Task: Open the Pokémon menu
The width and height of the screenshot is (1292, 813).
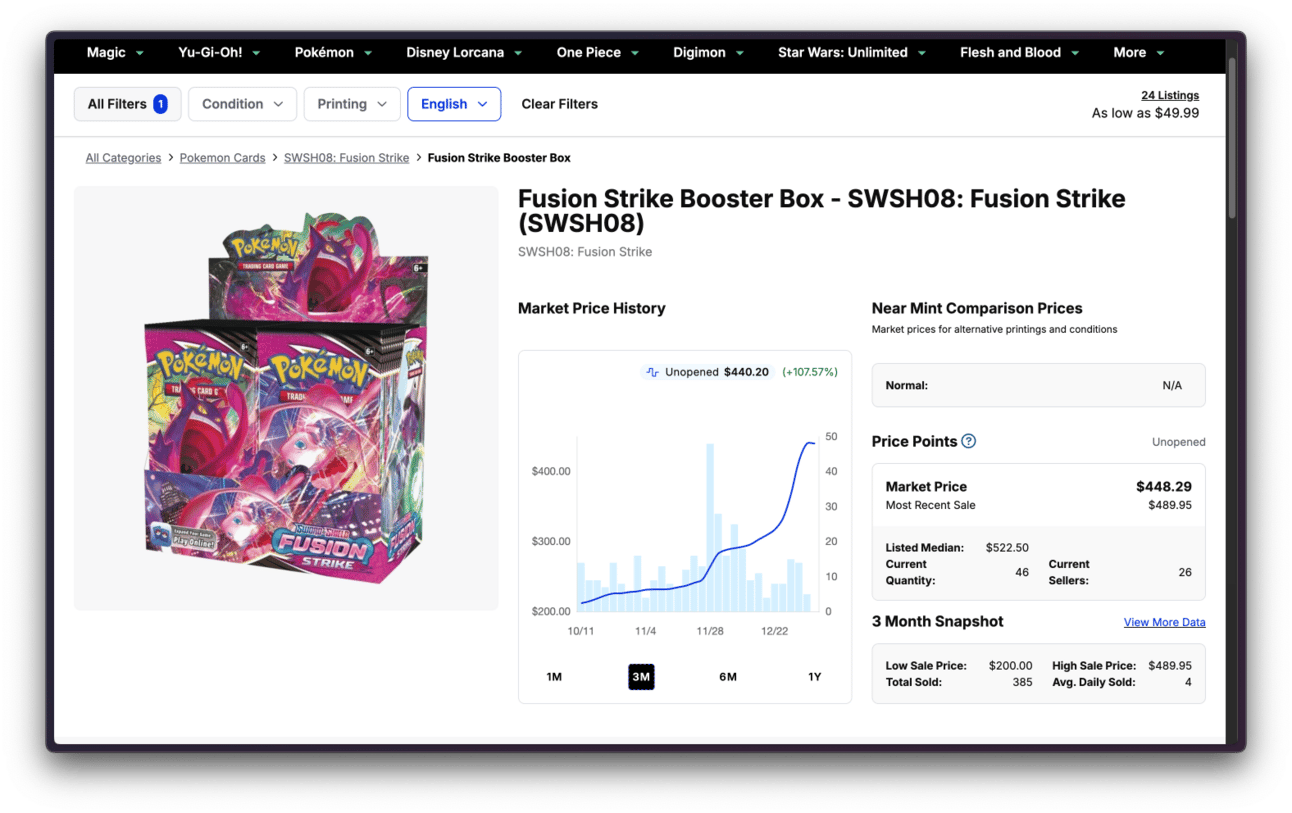Action: pyautogui.click(x=333, y=53)
